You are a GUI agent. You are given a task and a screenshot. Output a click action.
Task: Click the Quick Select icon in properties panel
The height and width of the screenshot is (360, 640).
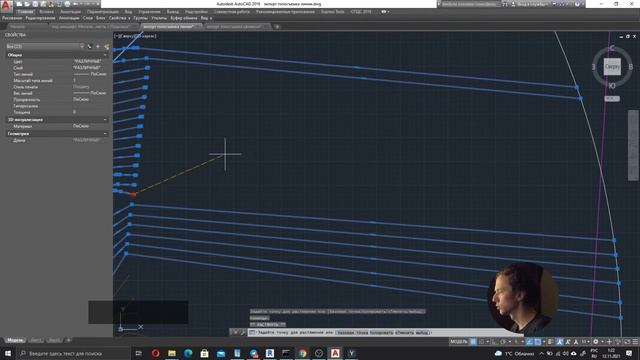pos(107,47)
